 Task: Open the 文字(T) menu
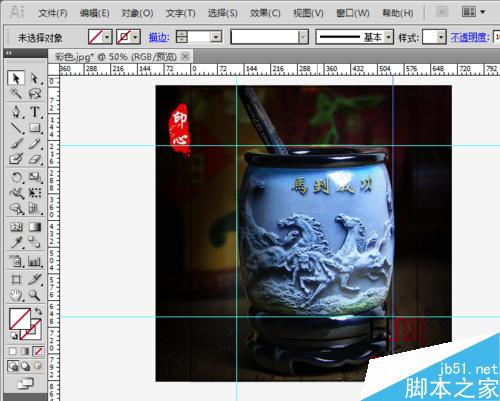[x=181, y=13]
